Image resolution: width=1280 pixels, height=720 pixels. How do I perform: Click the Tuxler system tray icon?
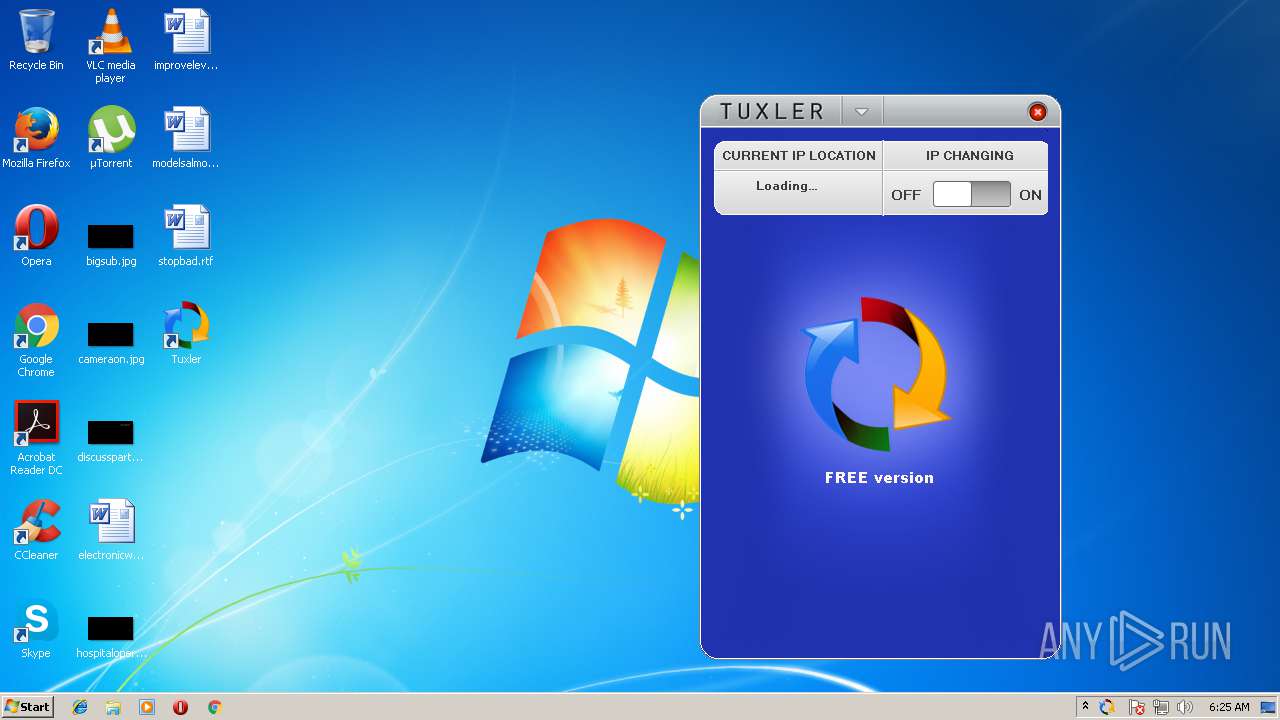coord(1107,707)
